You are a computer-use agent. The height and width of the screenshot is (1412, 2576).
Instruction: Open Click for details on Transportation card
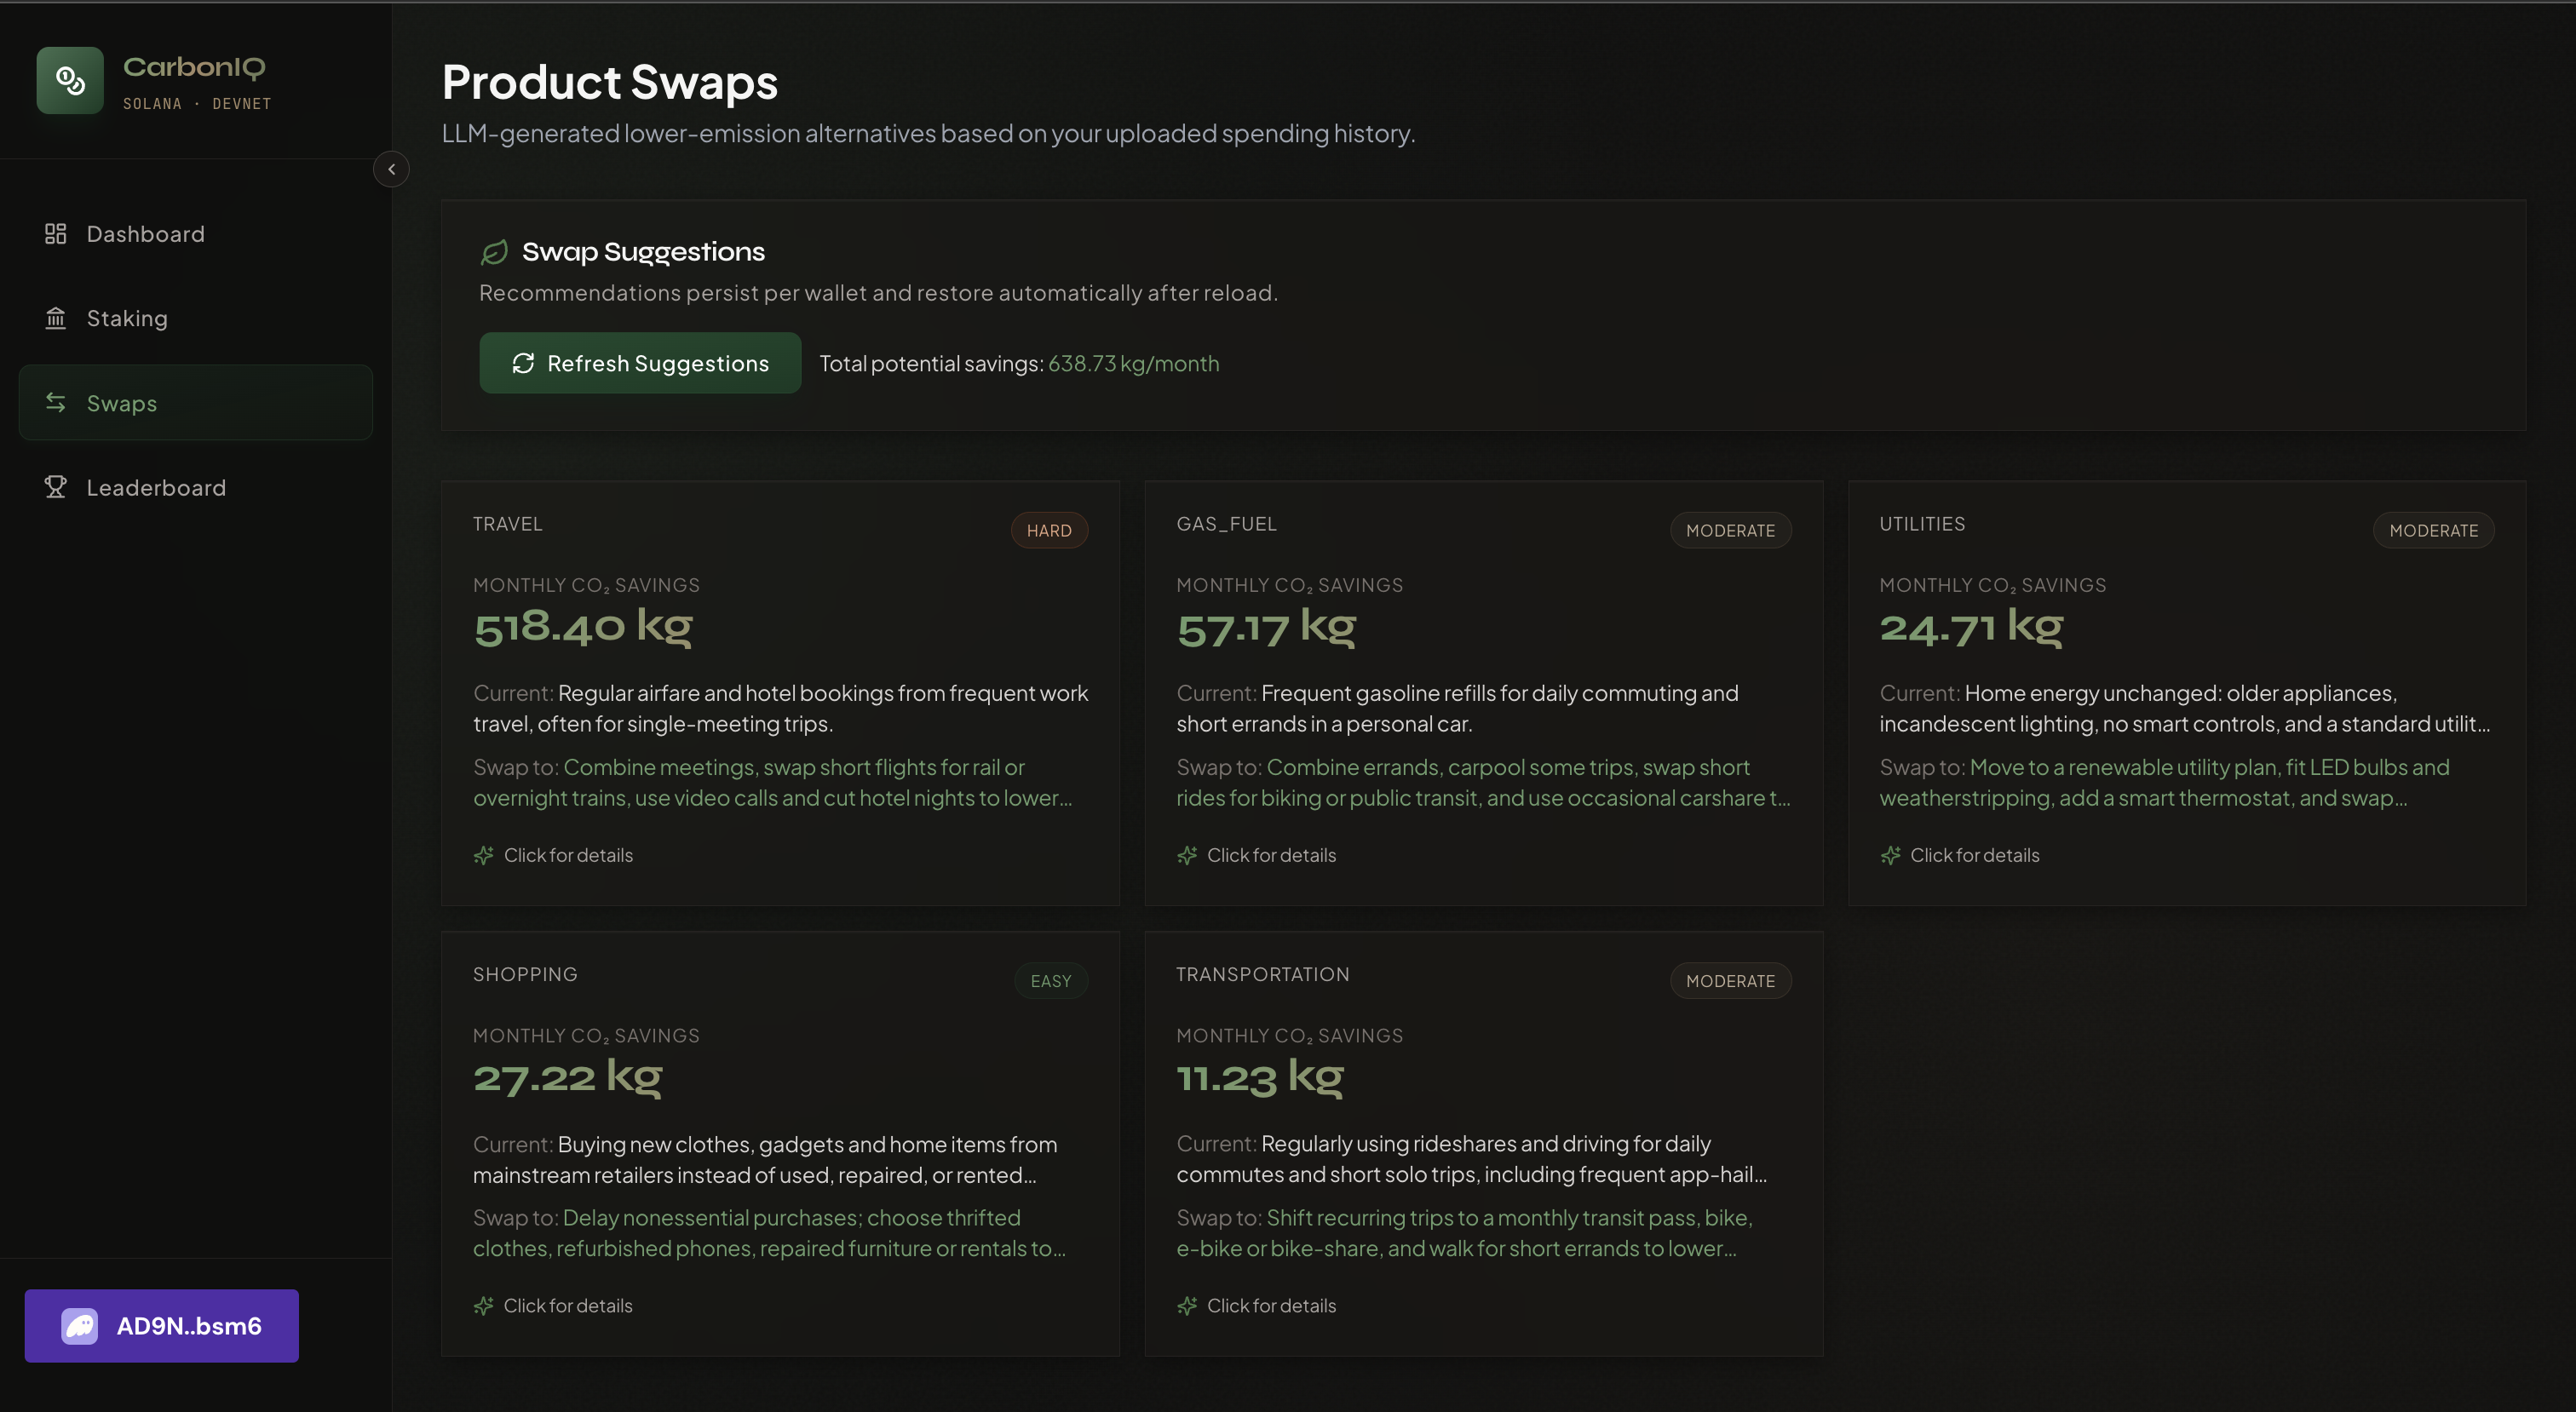(1270, 1305)
